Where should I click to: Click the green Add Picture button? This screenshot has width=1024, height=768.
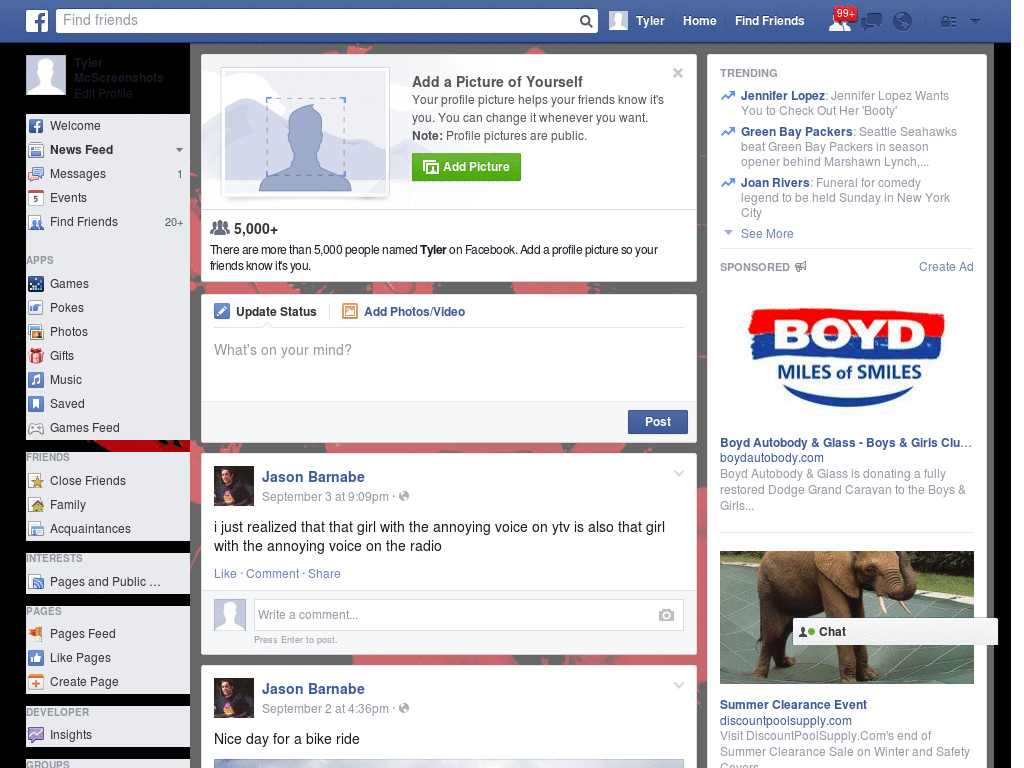pyautogui.click(x=466, y=167)
